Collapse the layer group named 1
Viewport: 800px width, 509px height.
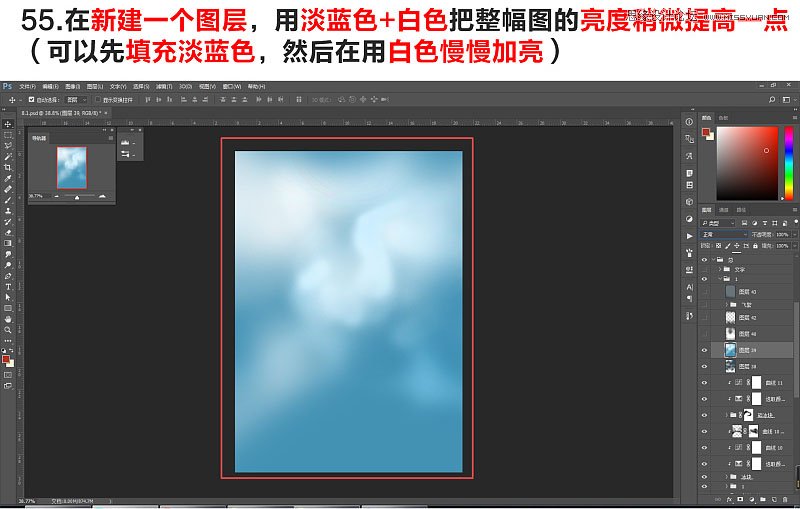click(720, 279)
